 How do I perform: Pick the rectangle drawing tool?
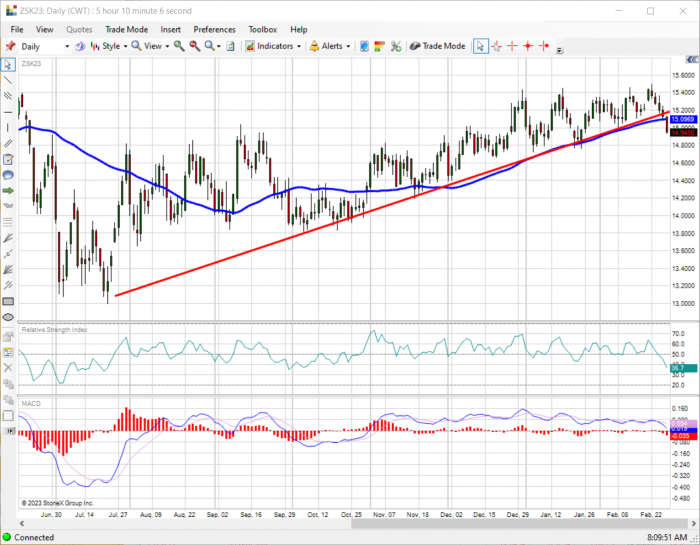click(8, 301)
